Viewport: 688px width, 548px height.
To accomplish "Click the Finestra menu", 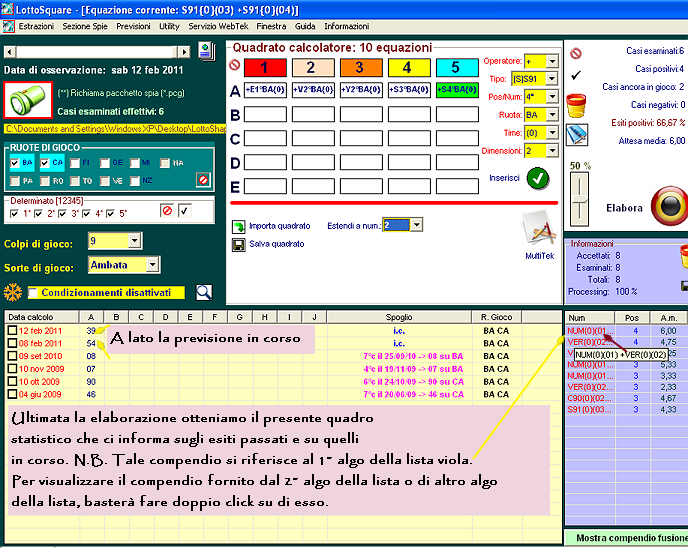I will [x=271, y=26].
